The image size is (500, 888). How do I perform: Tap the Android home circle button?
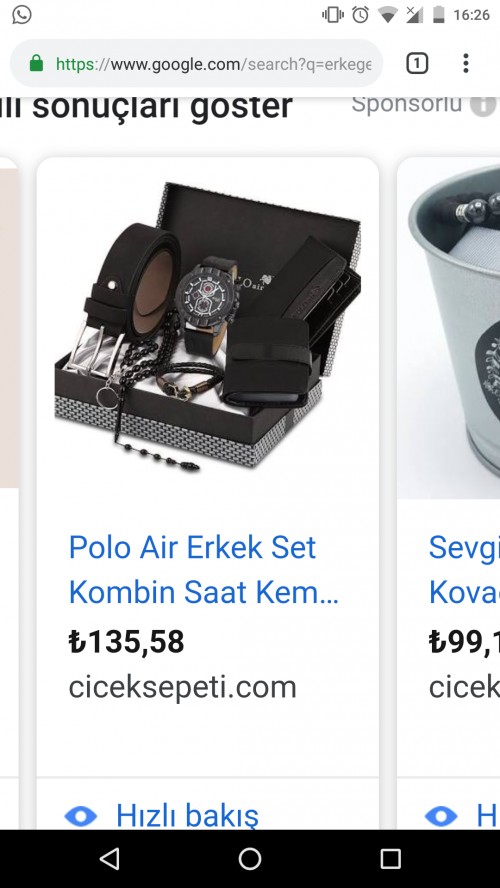[250, 859]
